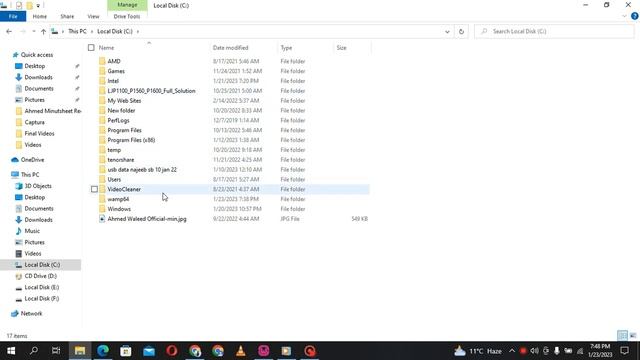This screenshot has height=360, width=640.
Task: Open address bar history dropdown
Action: coord(447,31)
